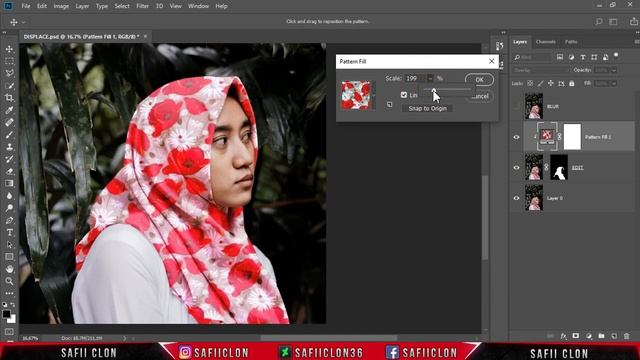This screenshot has height=360, width=640.
Task: Open the Layers panel flyout menu
Action: (637, 42)
